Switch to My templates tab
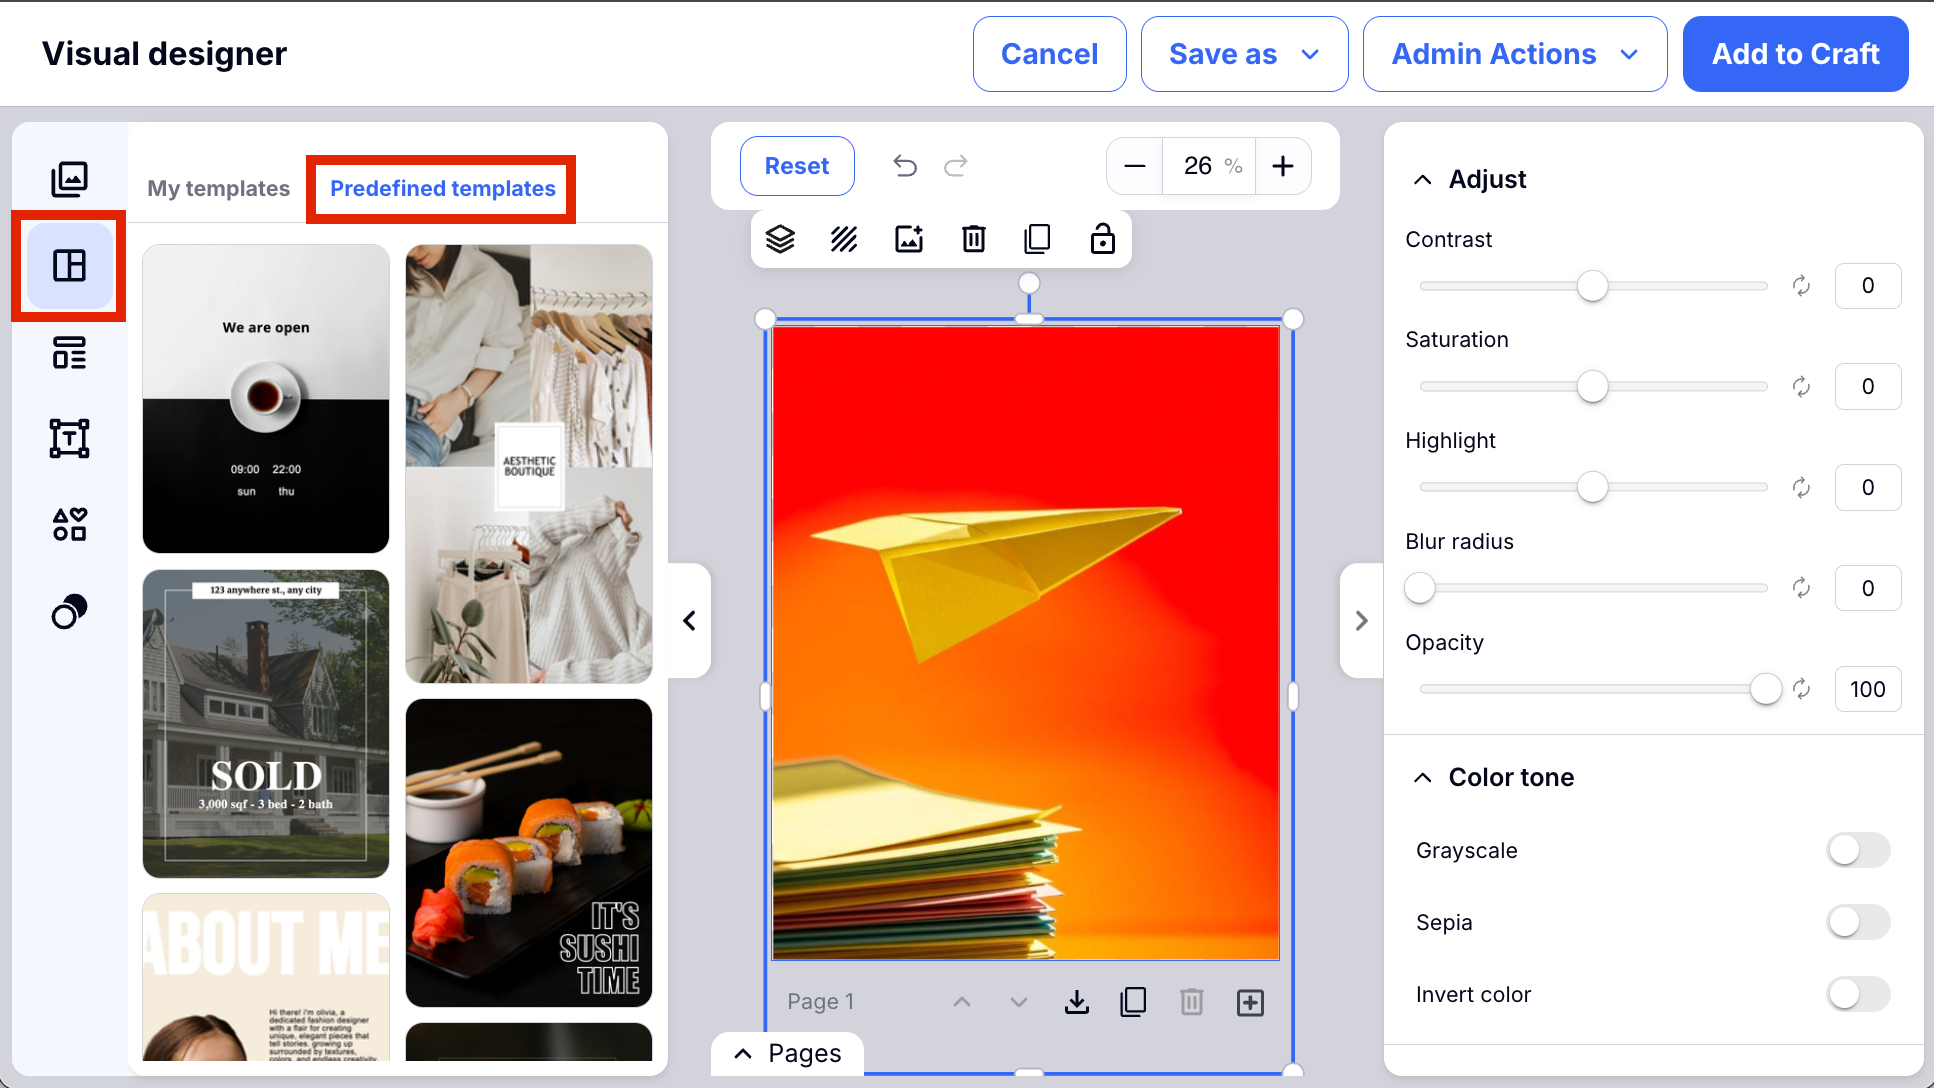Screen dimensions: 1934x1088 218,188
